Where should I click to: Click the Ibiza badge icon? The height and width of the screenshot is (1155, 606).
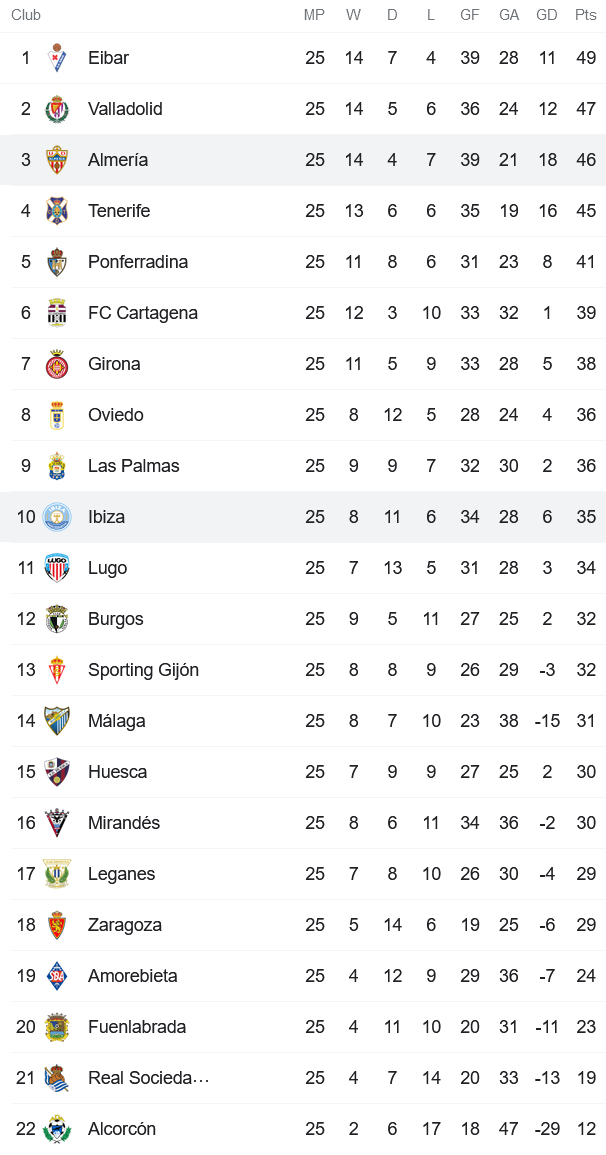[x=59, y=517]
